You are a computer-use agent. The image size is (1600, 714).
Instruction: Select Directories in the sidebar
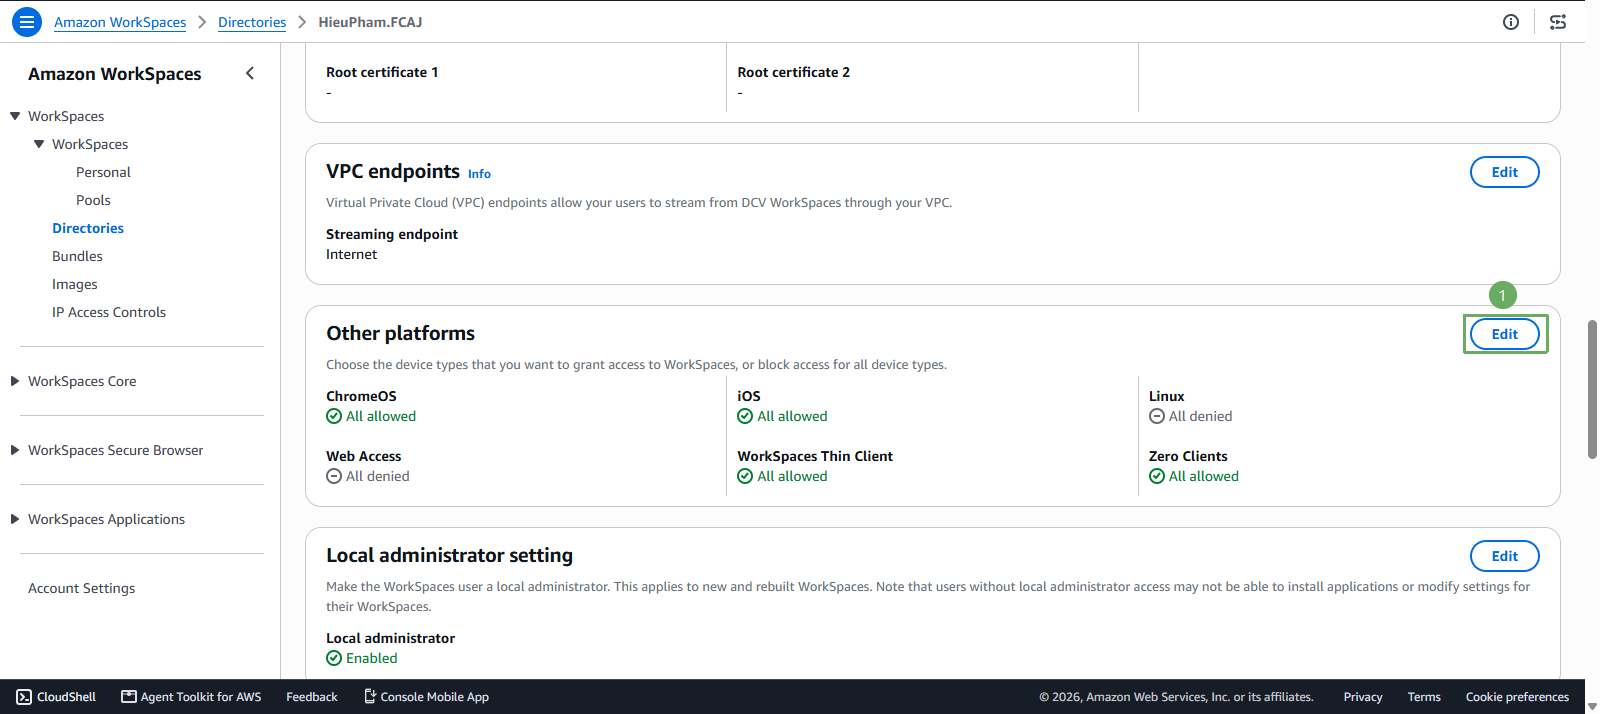(x=88, y=228)
